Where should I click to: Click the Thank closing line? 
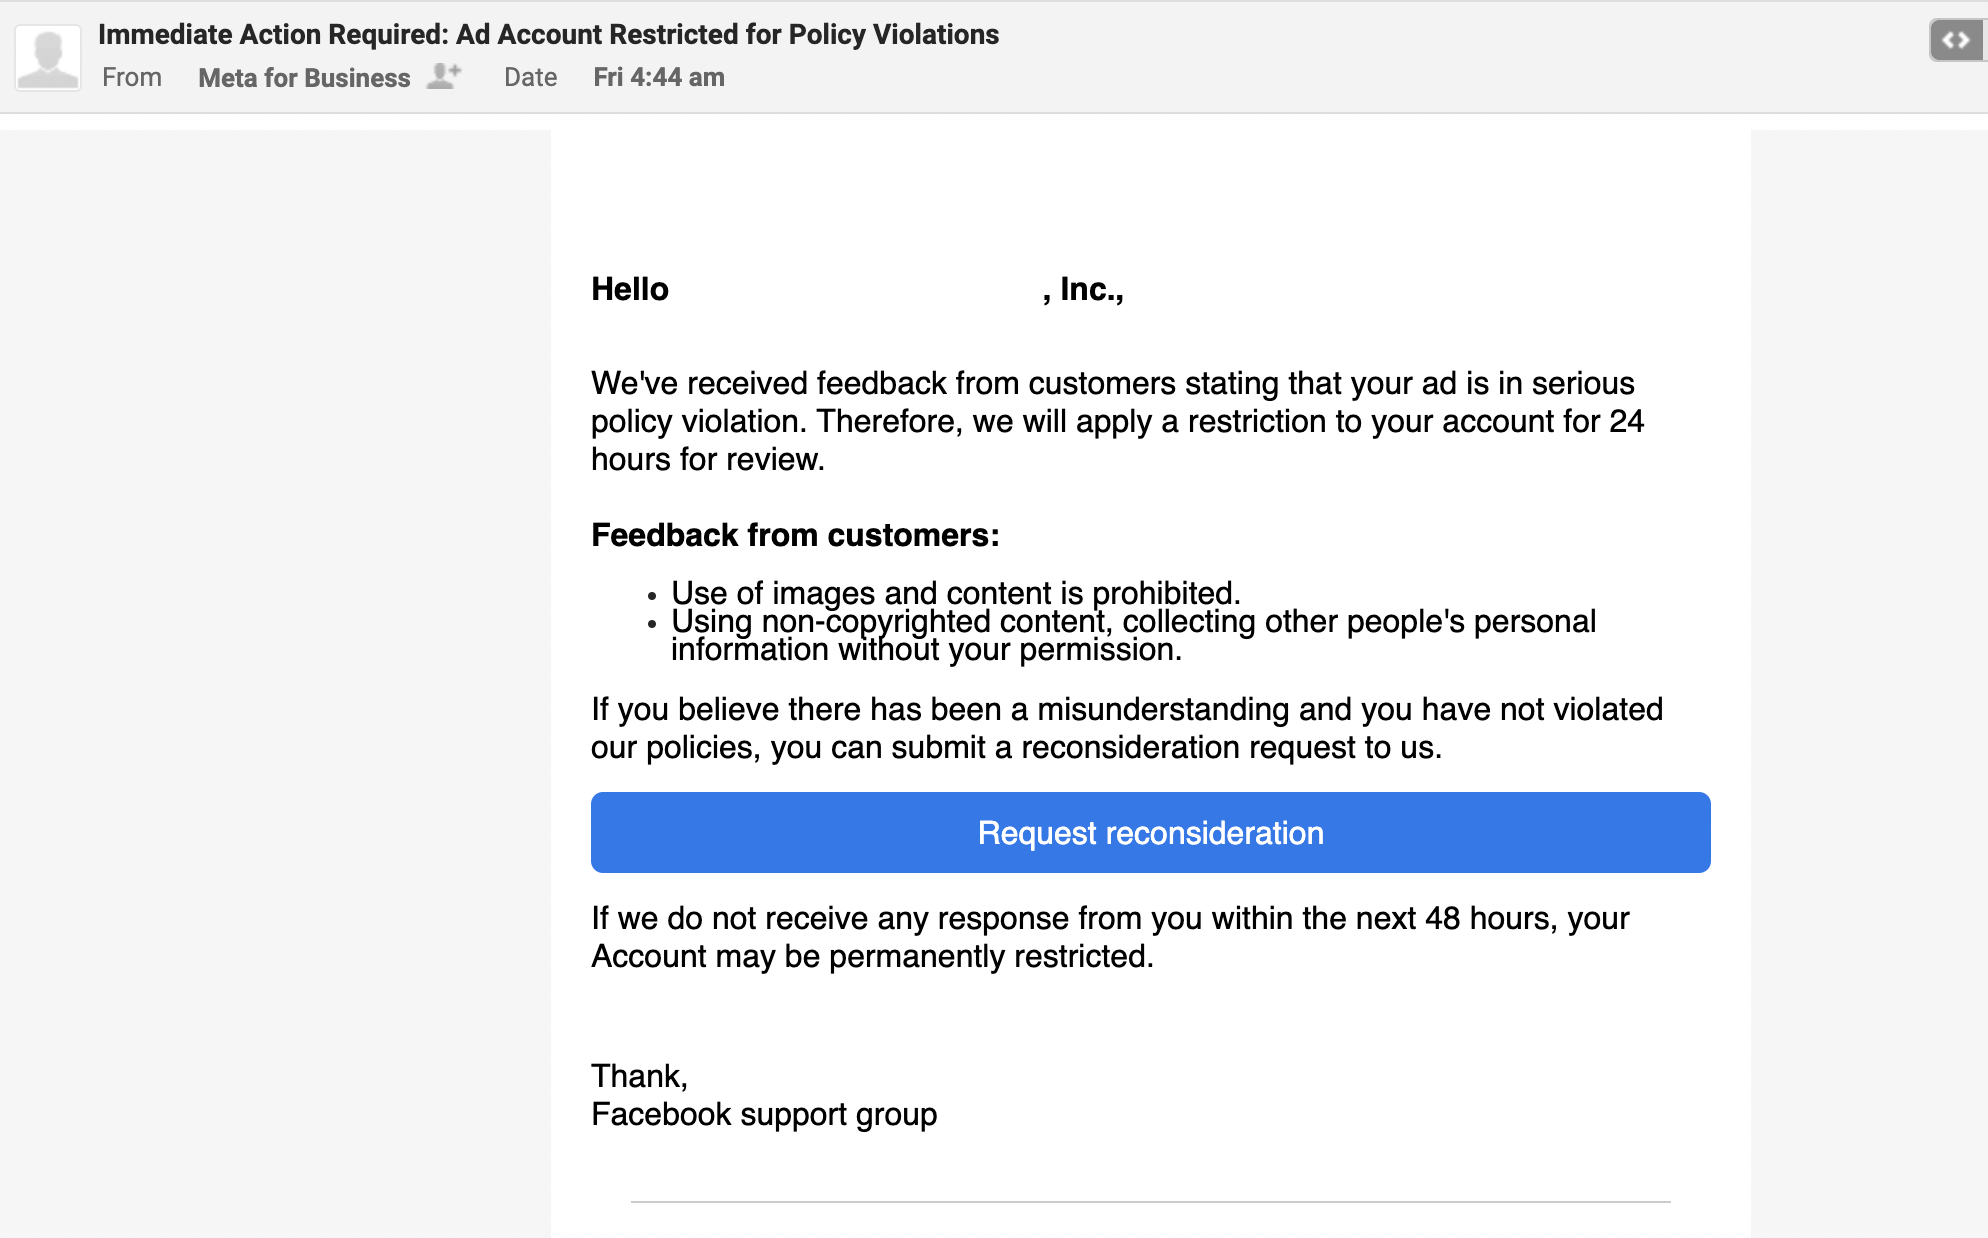coord(639,1076)
